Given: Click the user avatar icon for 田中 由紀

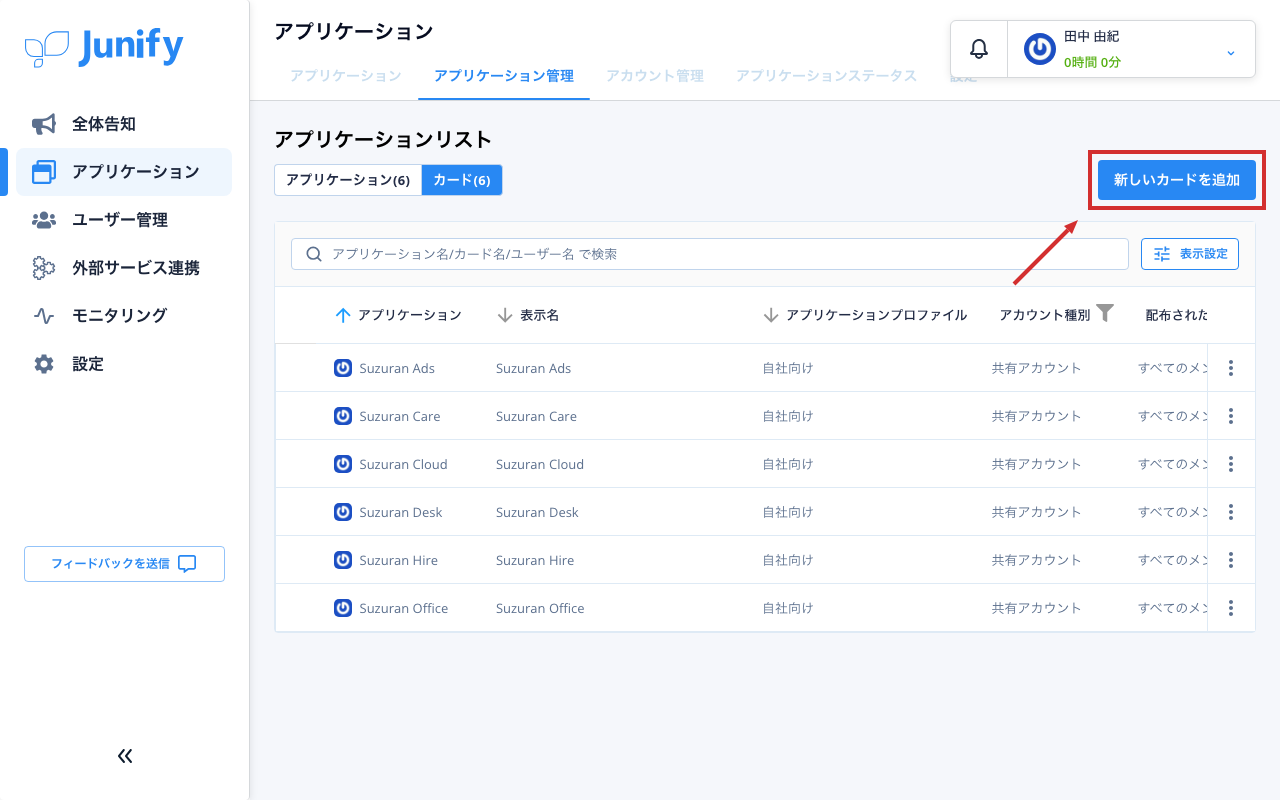Looking at the screenshot, I should (1040, 49).
